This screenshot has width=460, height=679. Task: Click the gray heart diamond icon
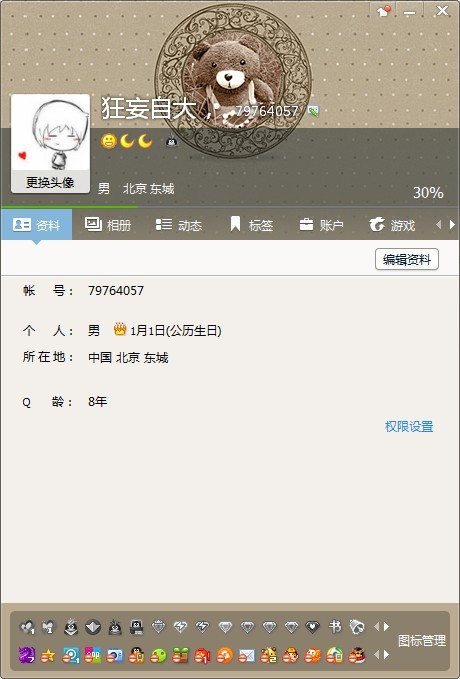[x=312, y=627]
